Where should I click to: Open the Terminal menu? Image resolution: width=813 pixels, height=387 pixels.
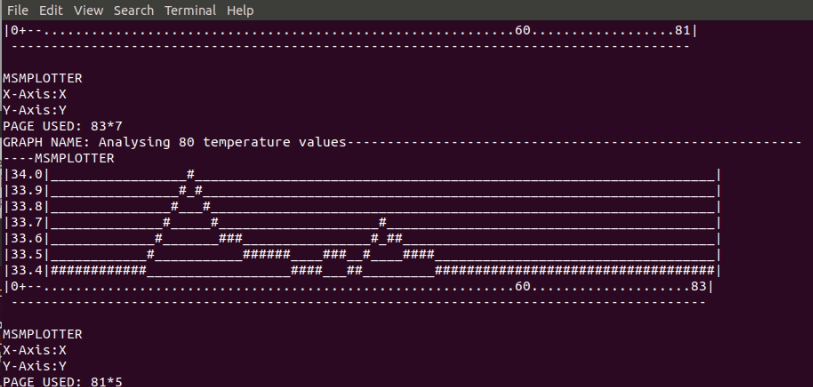[x=190, y=10]
